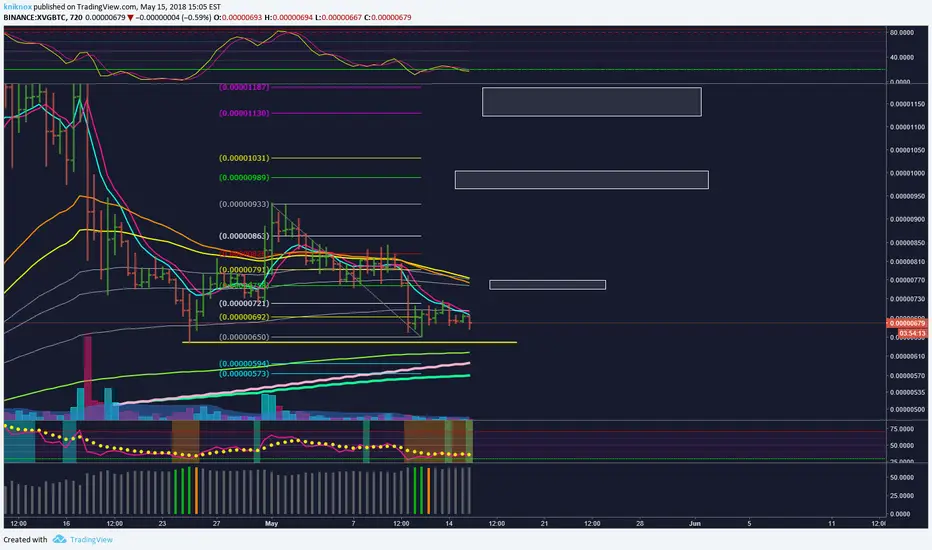Viewport: 932px width, 550px height.
Task: Click the 75.0000 RSI axis label
Action: tap(902, 429)
